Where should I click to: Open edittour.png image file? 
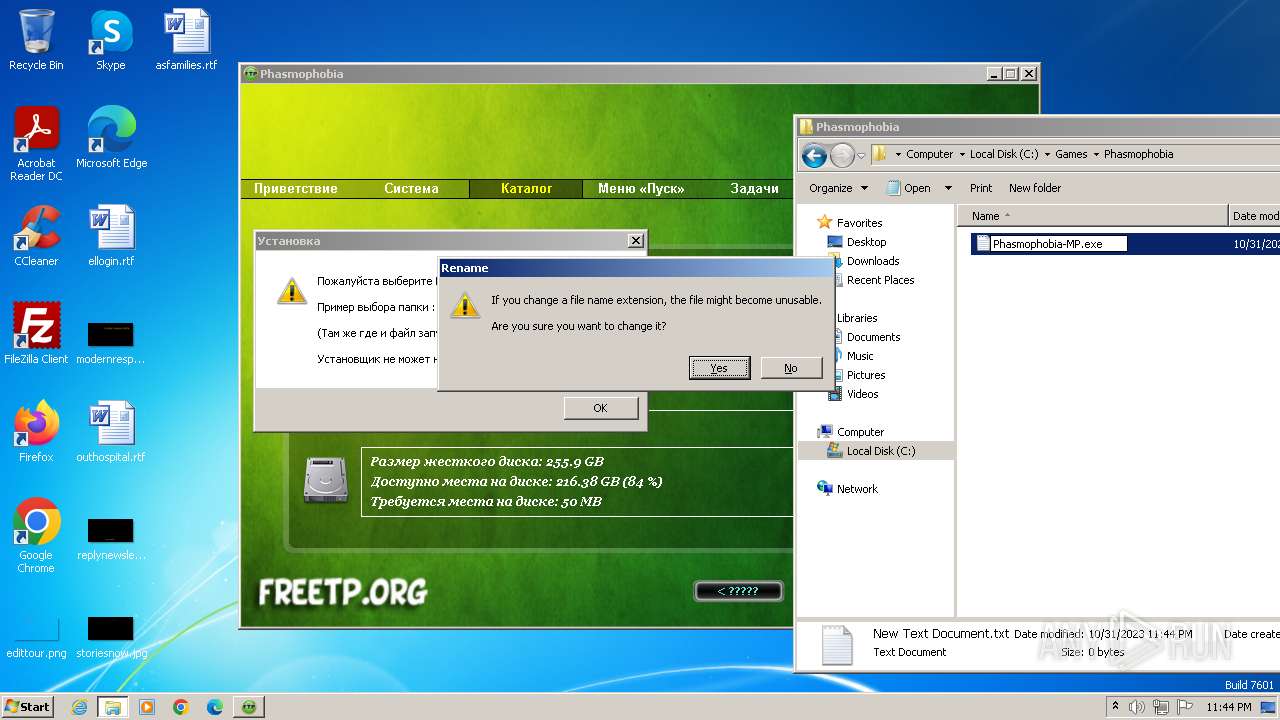36,637
